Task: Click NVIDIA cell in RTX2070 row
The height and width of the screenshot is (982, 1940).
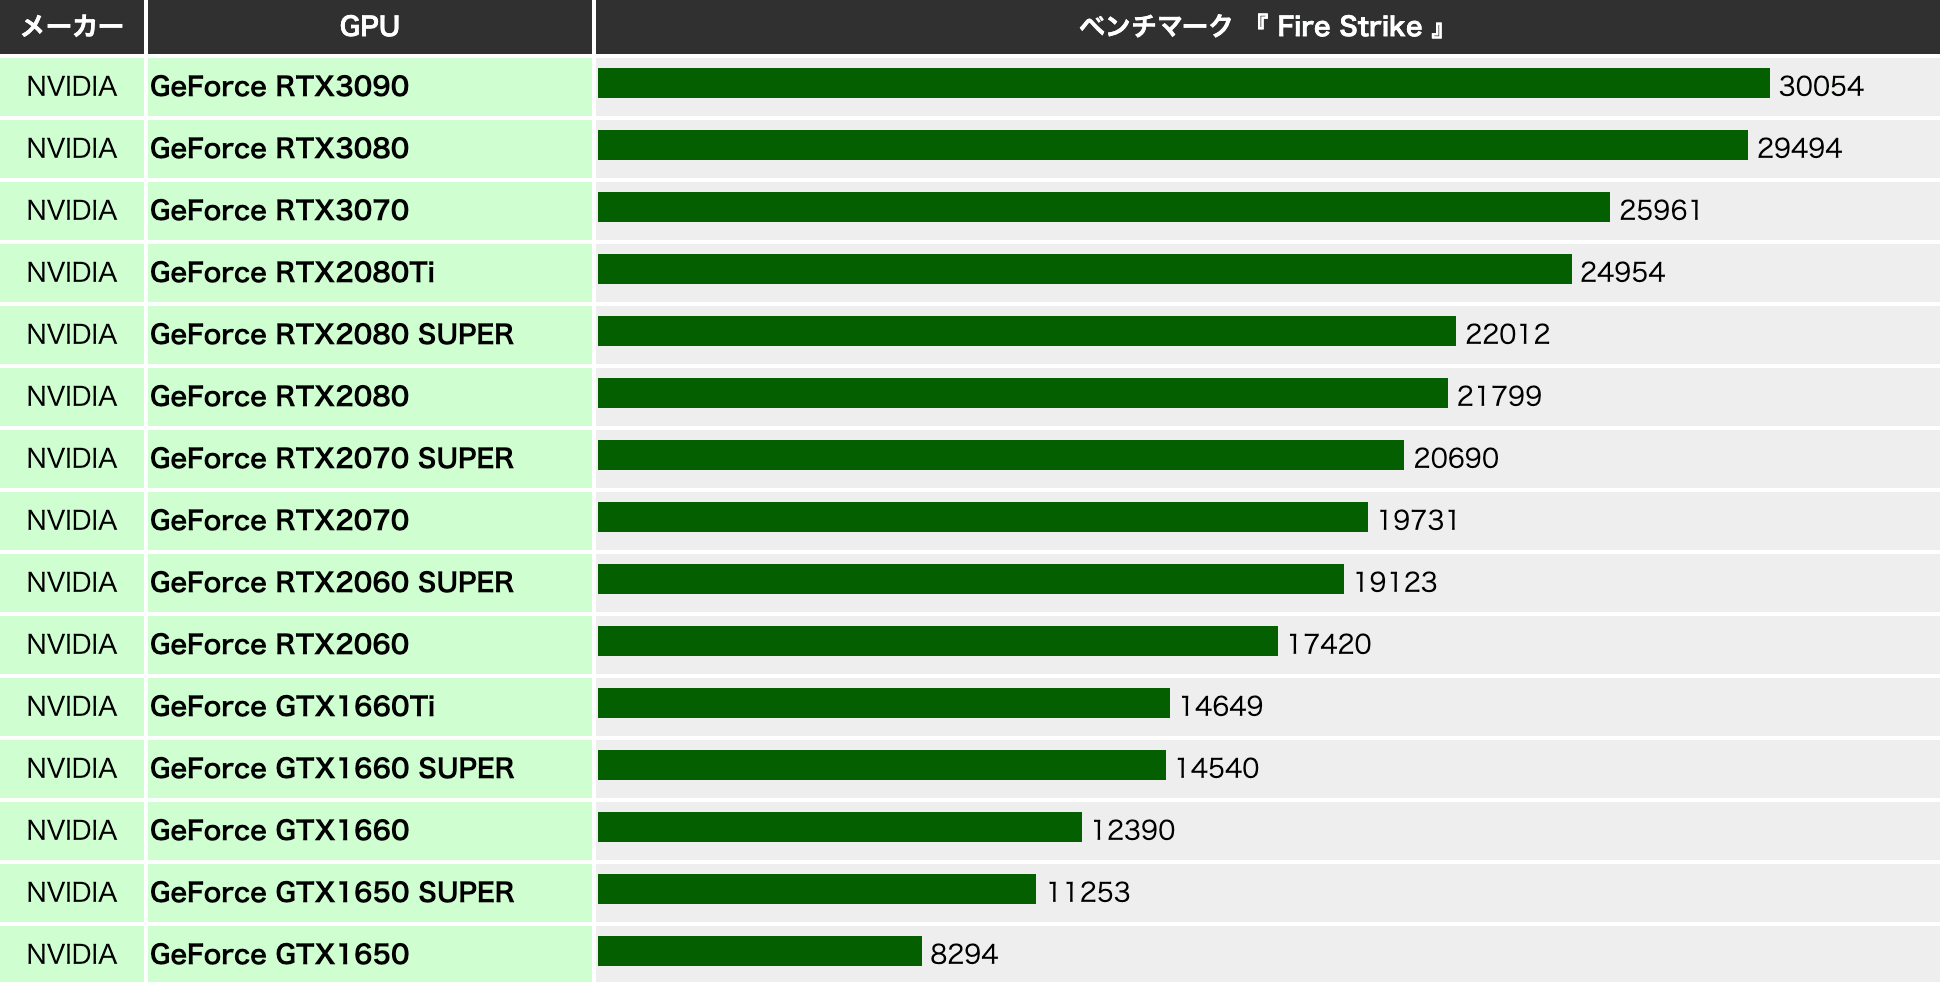Action: (72, 521)
